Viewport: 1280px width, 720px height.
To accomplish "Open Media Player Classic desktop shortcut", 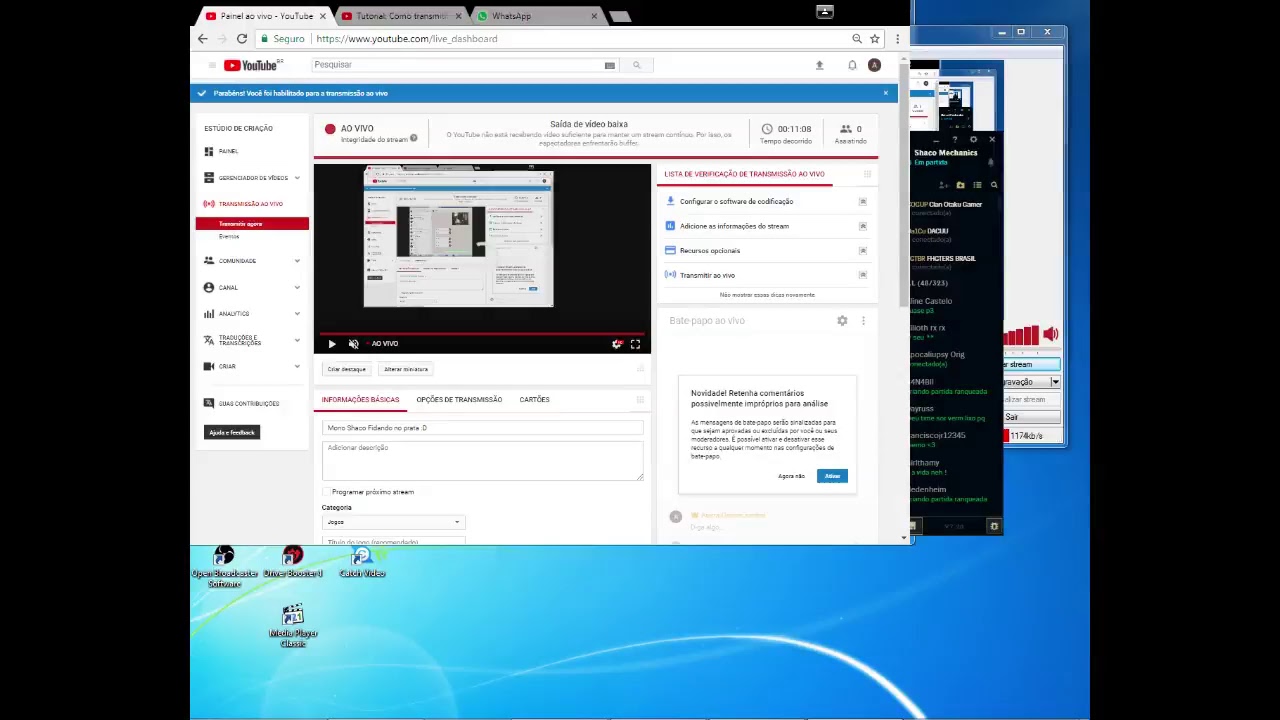I will (x=293, y=626).
